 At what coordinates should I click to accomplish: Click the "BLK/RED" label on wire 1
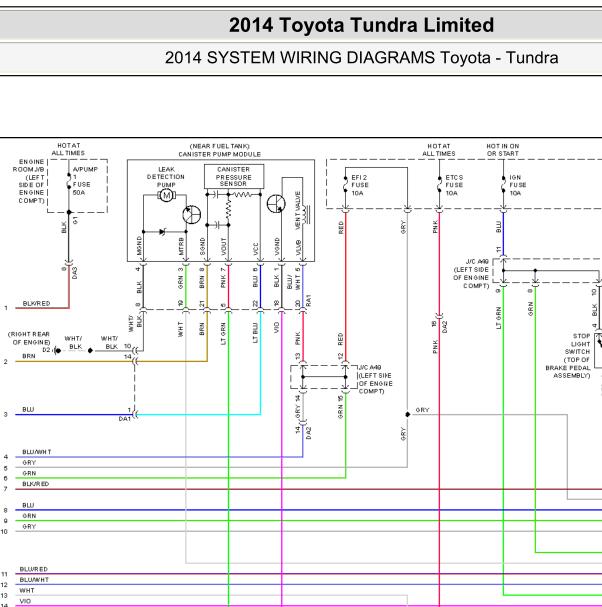point(36,304)
